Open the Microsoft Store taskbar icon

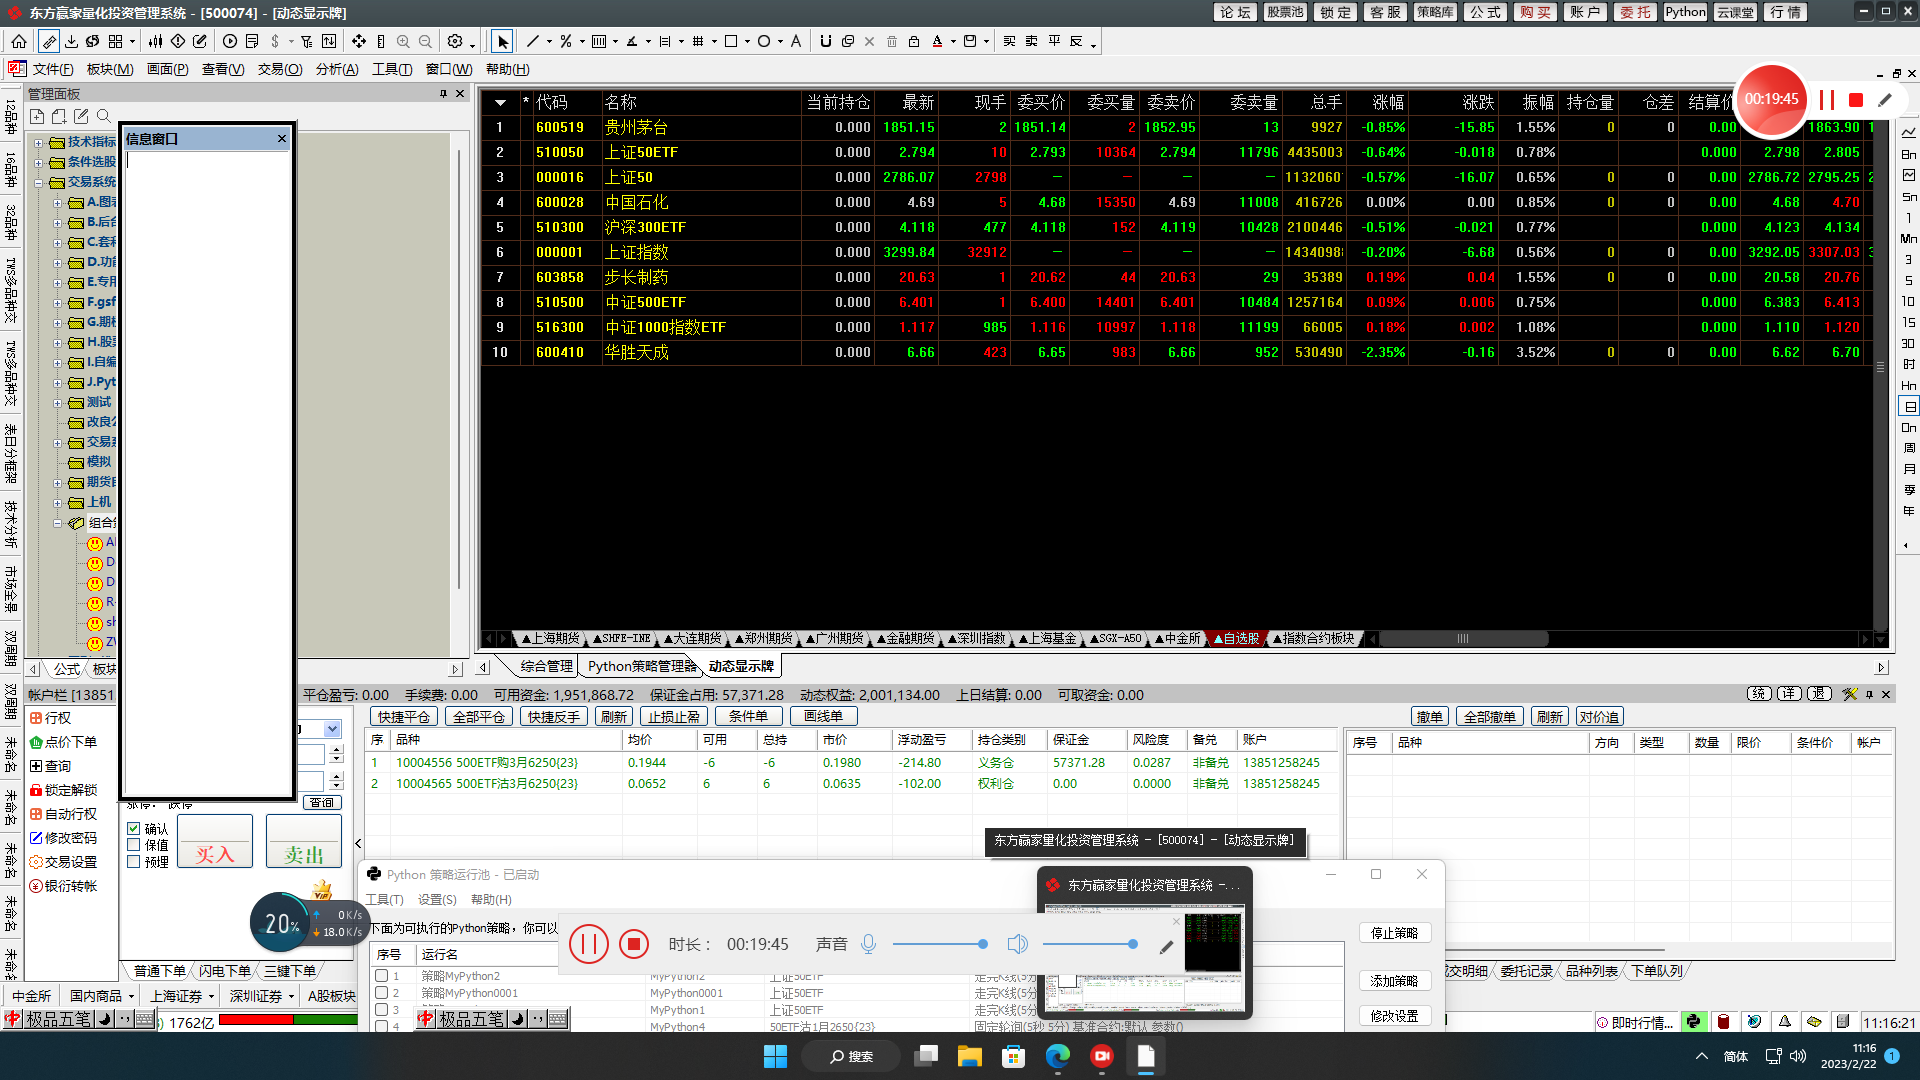[x=1014, y=1056]
